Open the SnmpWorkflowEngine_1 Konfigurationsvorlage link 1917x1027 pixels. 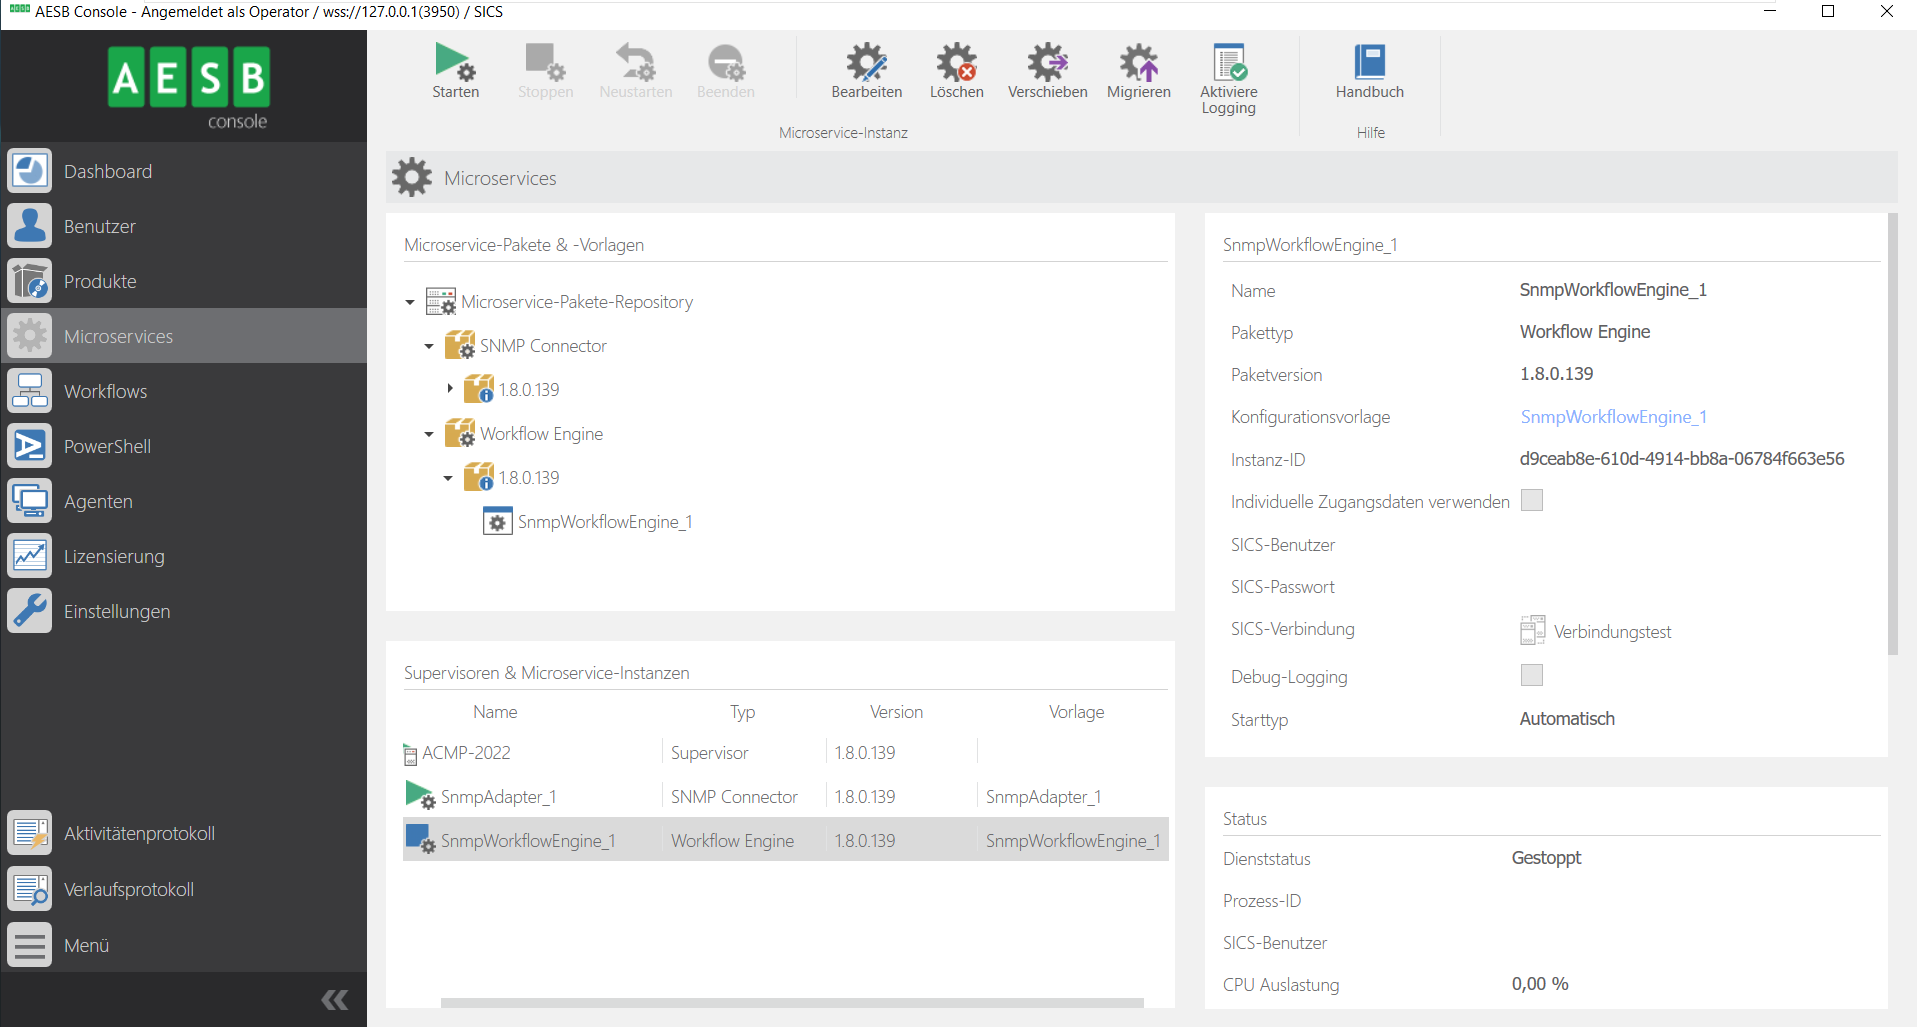pos(1612,417)
